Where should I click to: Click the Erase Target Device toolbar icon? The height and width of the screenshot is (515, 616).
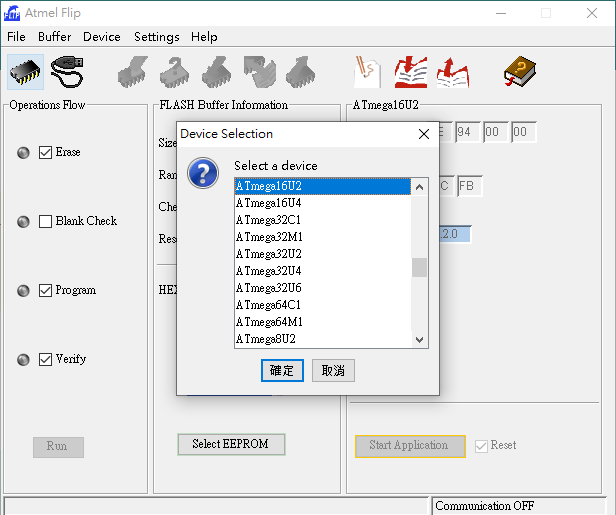tap(133, 72)
